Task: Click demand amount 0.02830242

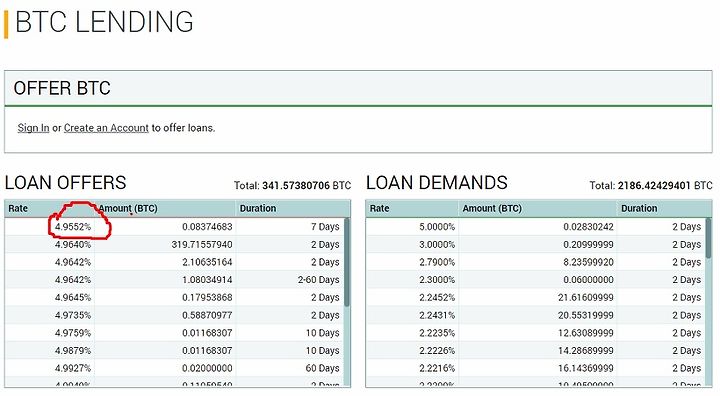Action: [x=588, y=227]
